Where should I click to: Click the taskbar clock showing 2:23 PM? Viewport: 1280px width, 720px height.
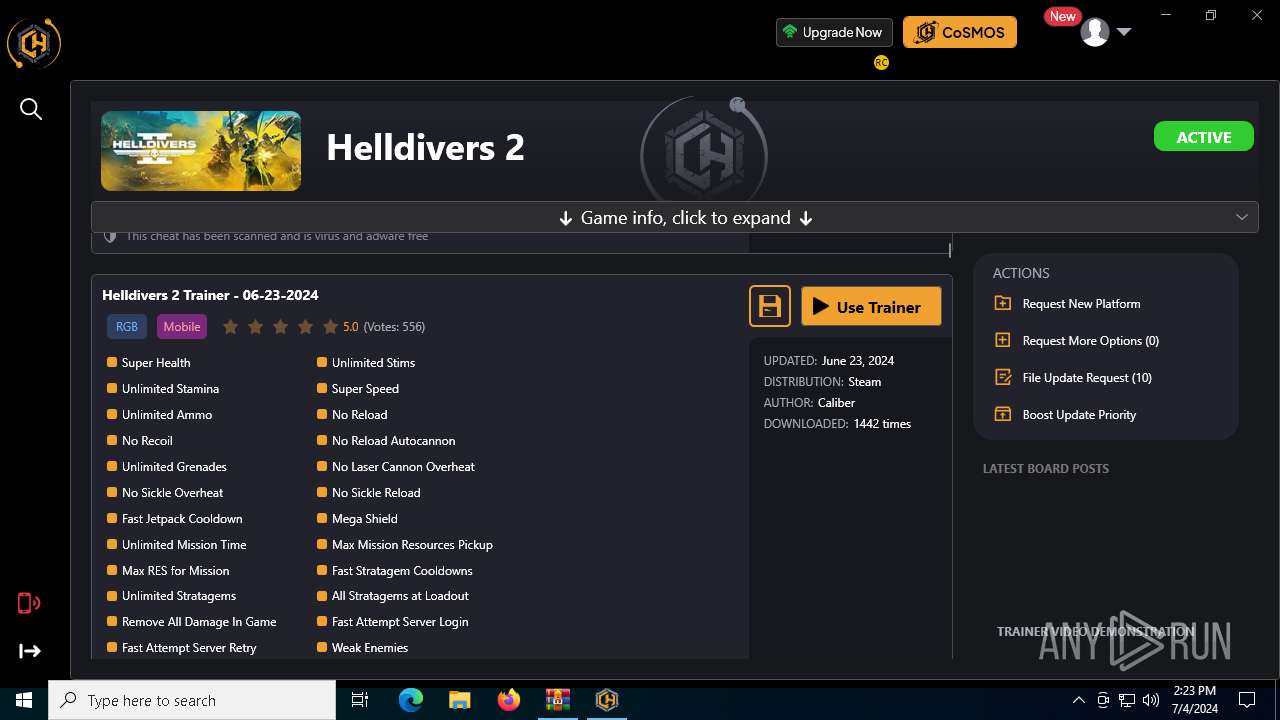point(1195,699)
